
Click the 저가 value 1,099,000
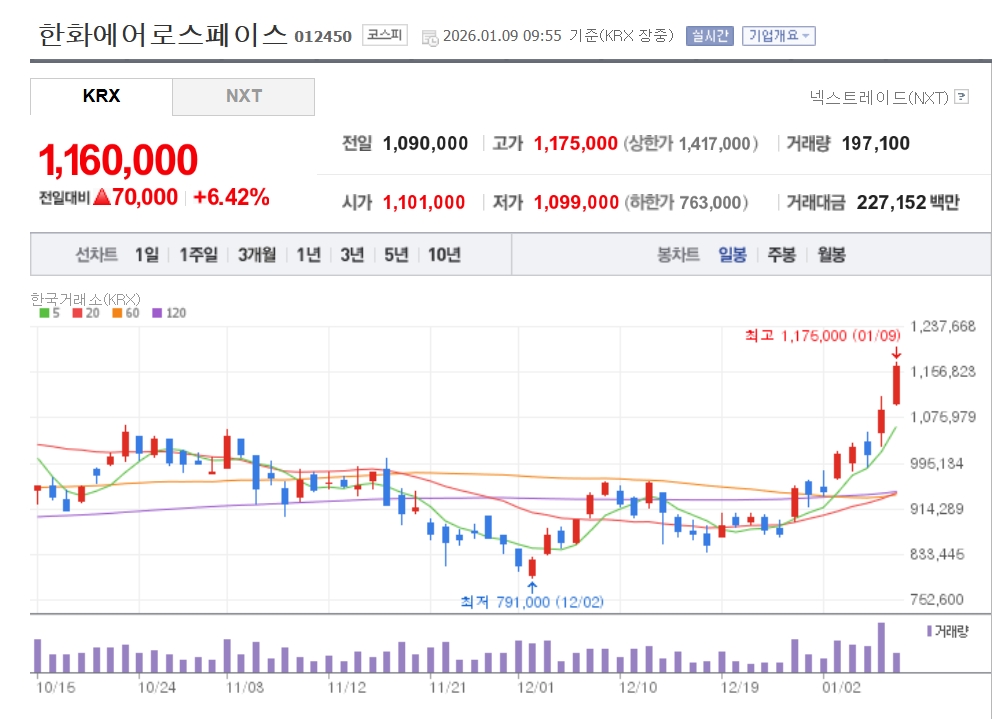pyautogui.click(x=576, y=203)
